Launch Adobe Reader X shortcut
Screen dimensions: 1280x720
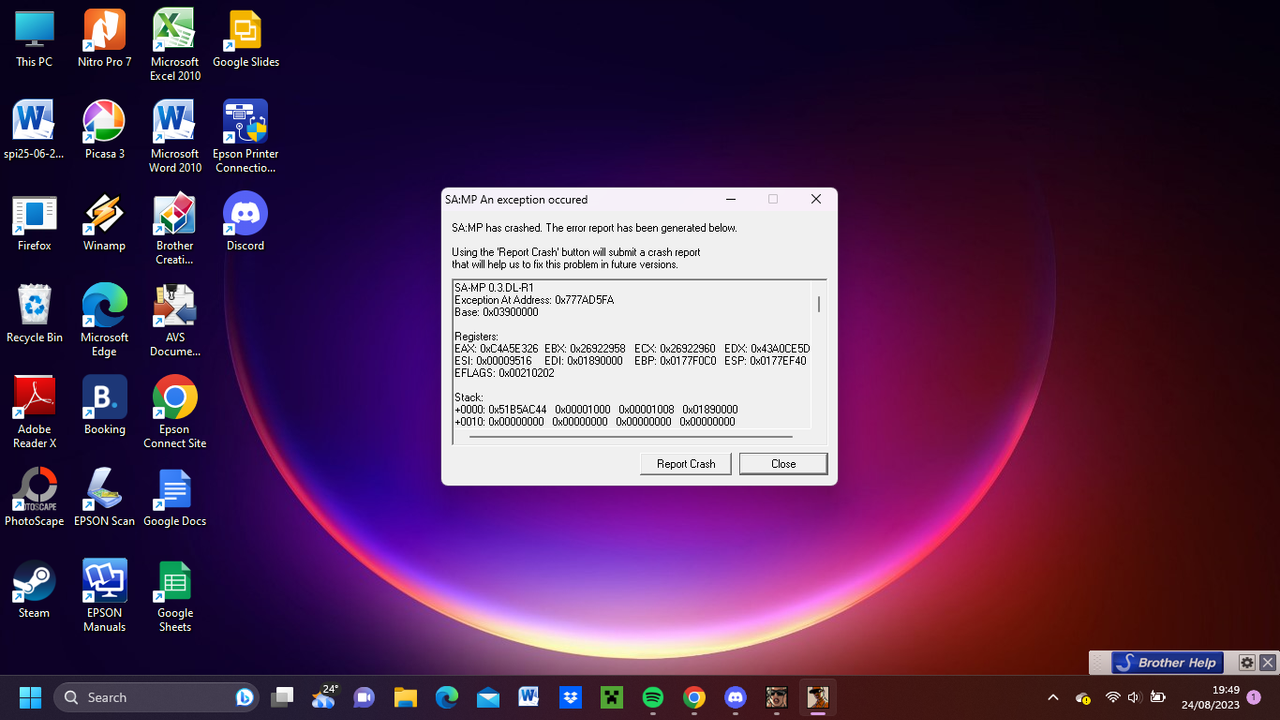coord(34,412)
